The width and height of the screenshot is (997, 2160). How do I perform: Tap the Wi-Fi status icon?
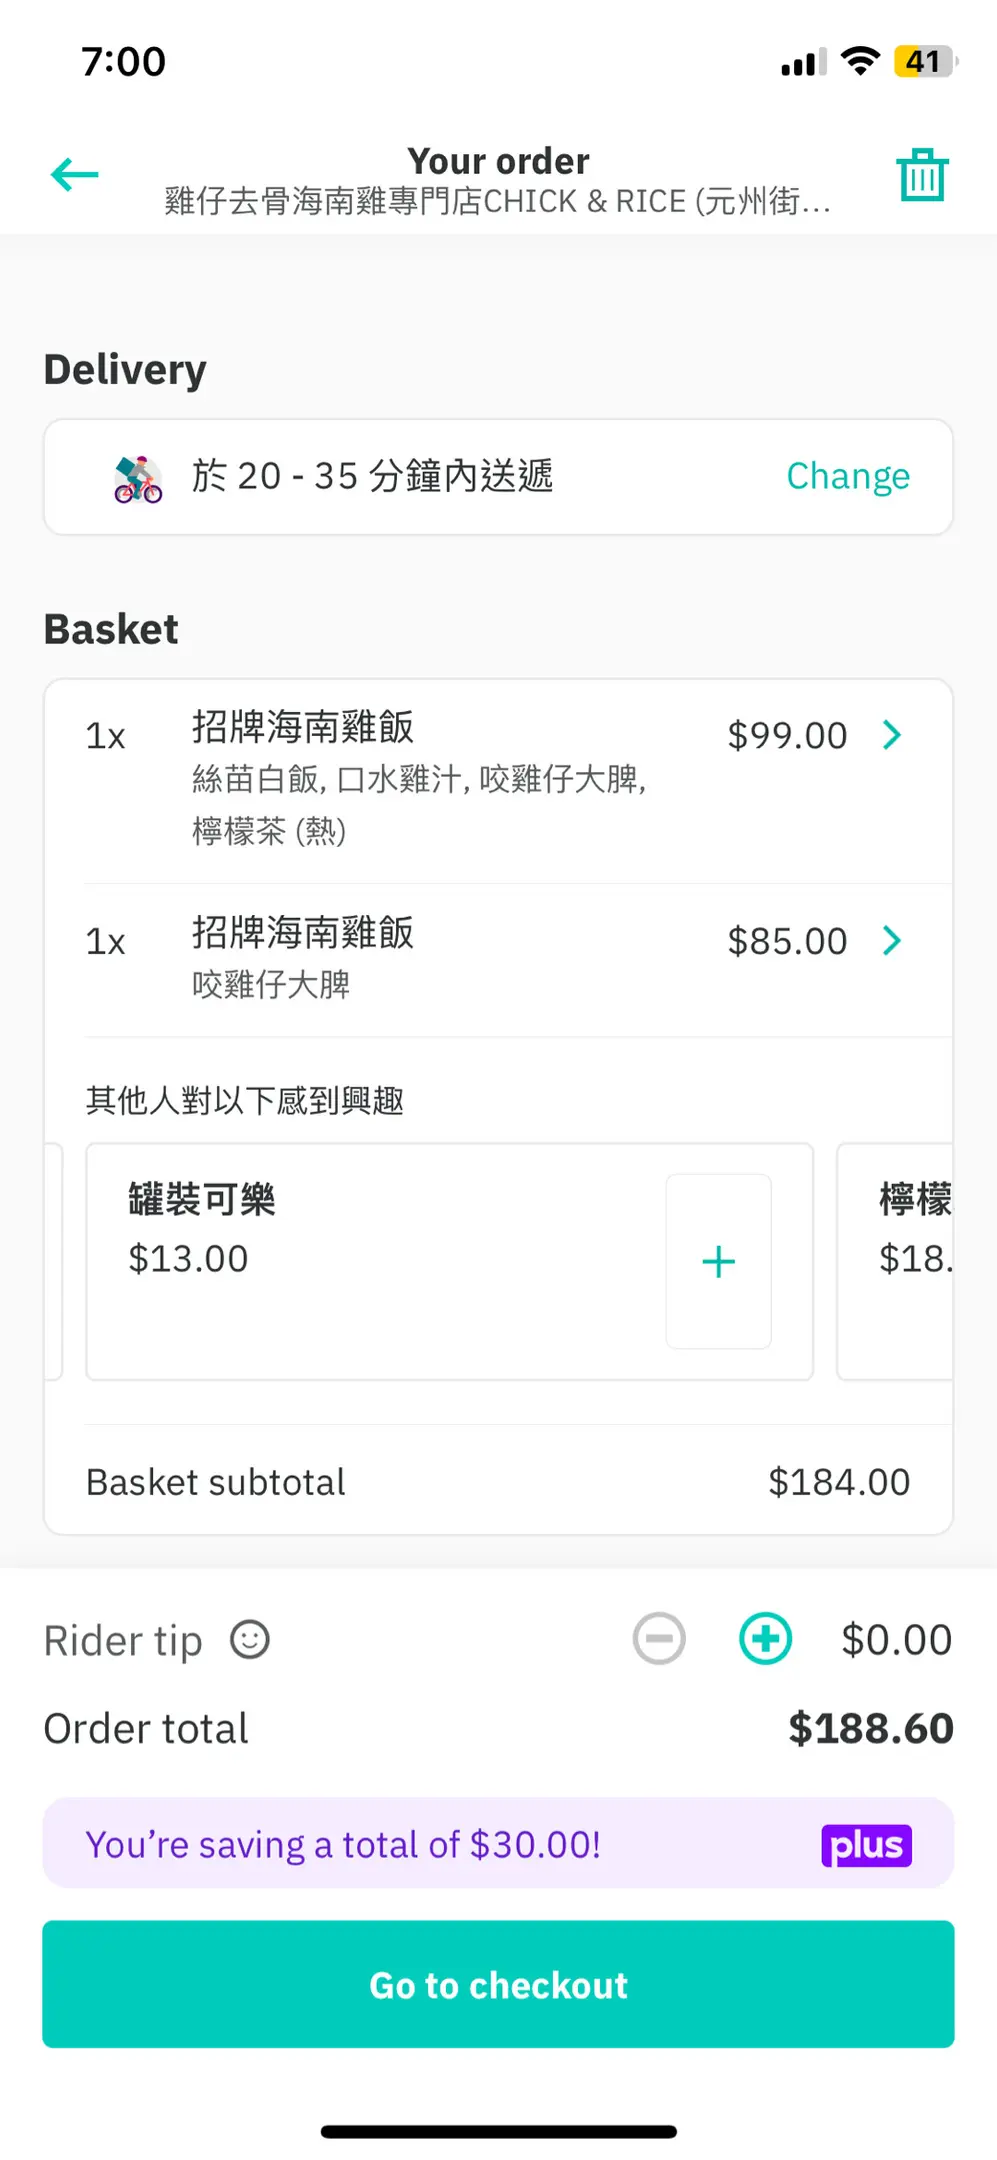click(x=860, y=61)
